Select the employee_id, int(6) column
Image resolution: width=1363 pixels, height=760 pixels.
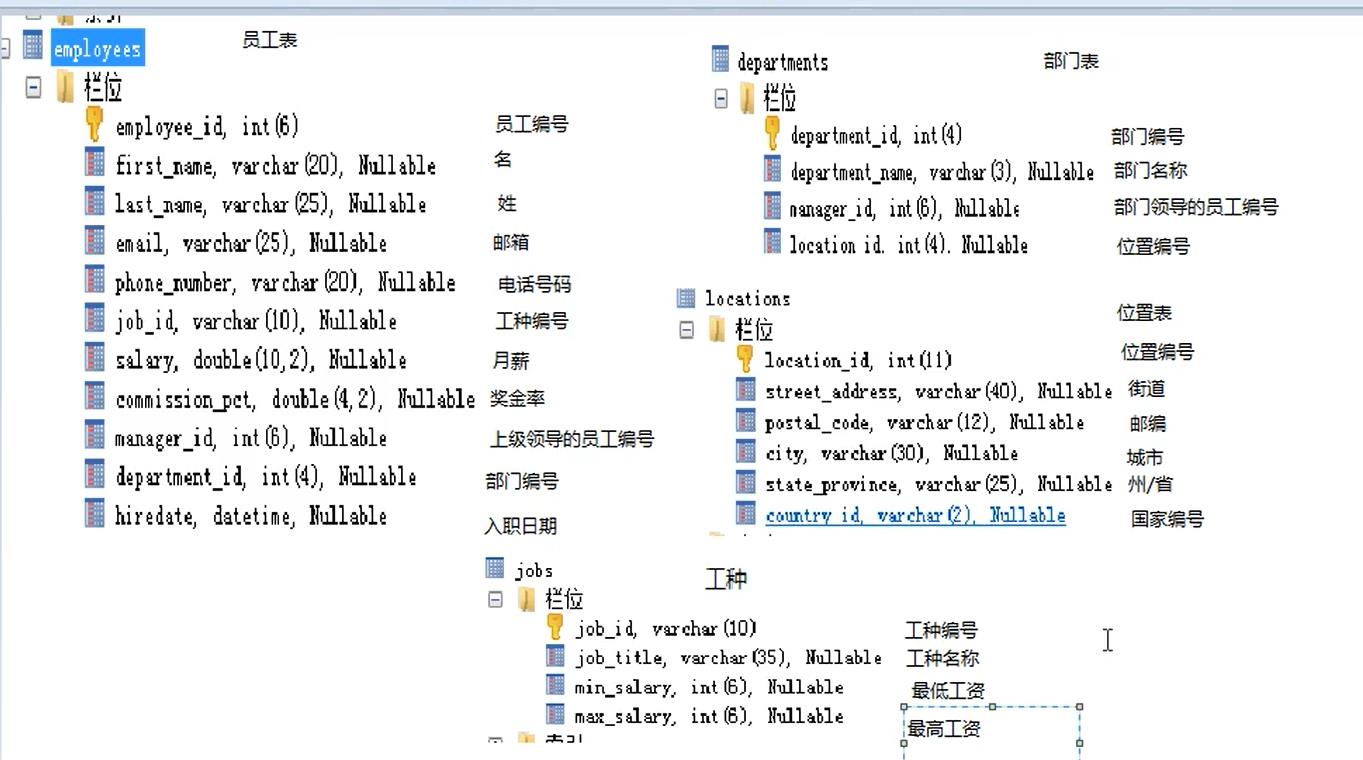pos(207,126)
